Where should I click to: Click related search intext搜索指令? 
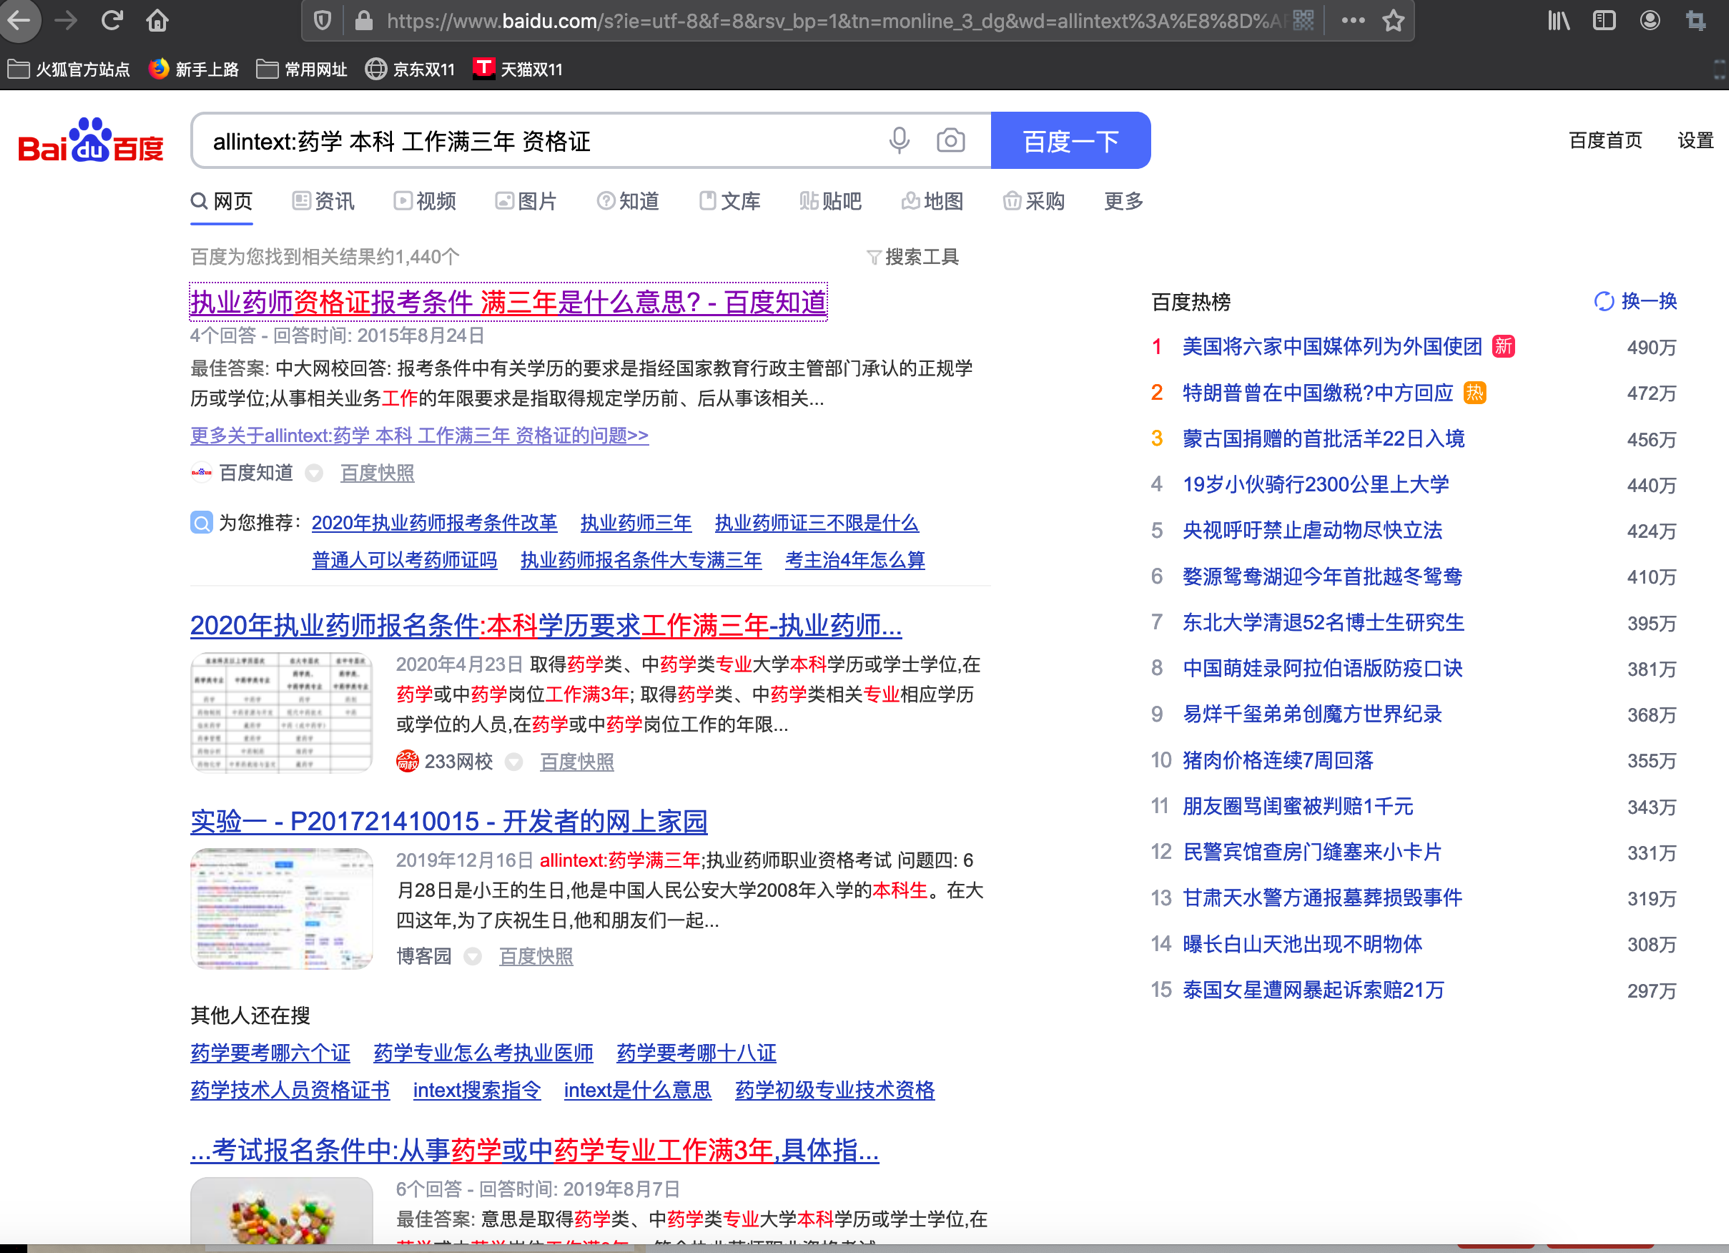point(477,1090)
